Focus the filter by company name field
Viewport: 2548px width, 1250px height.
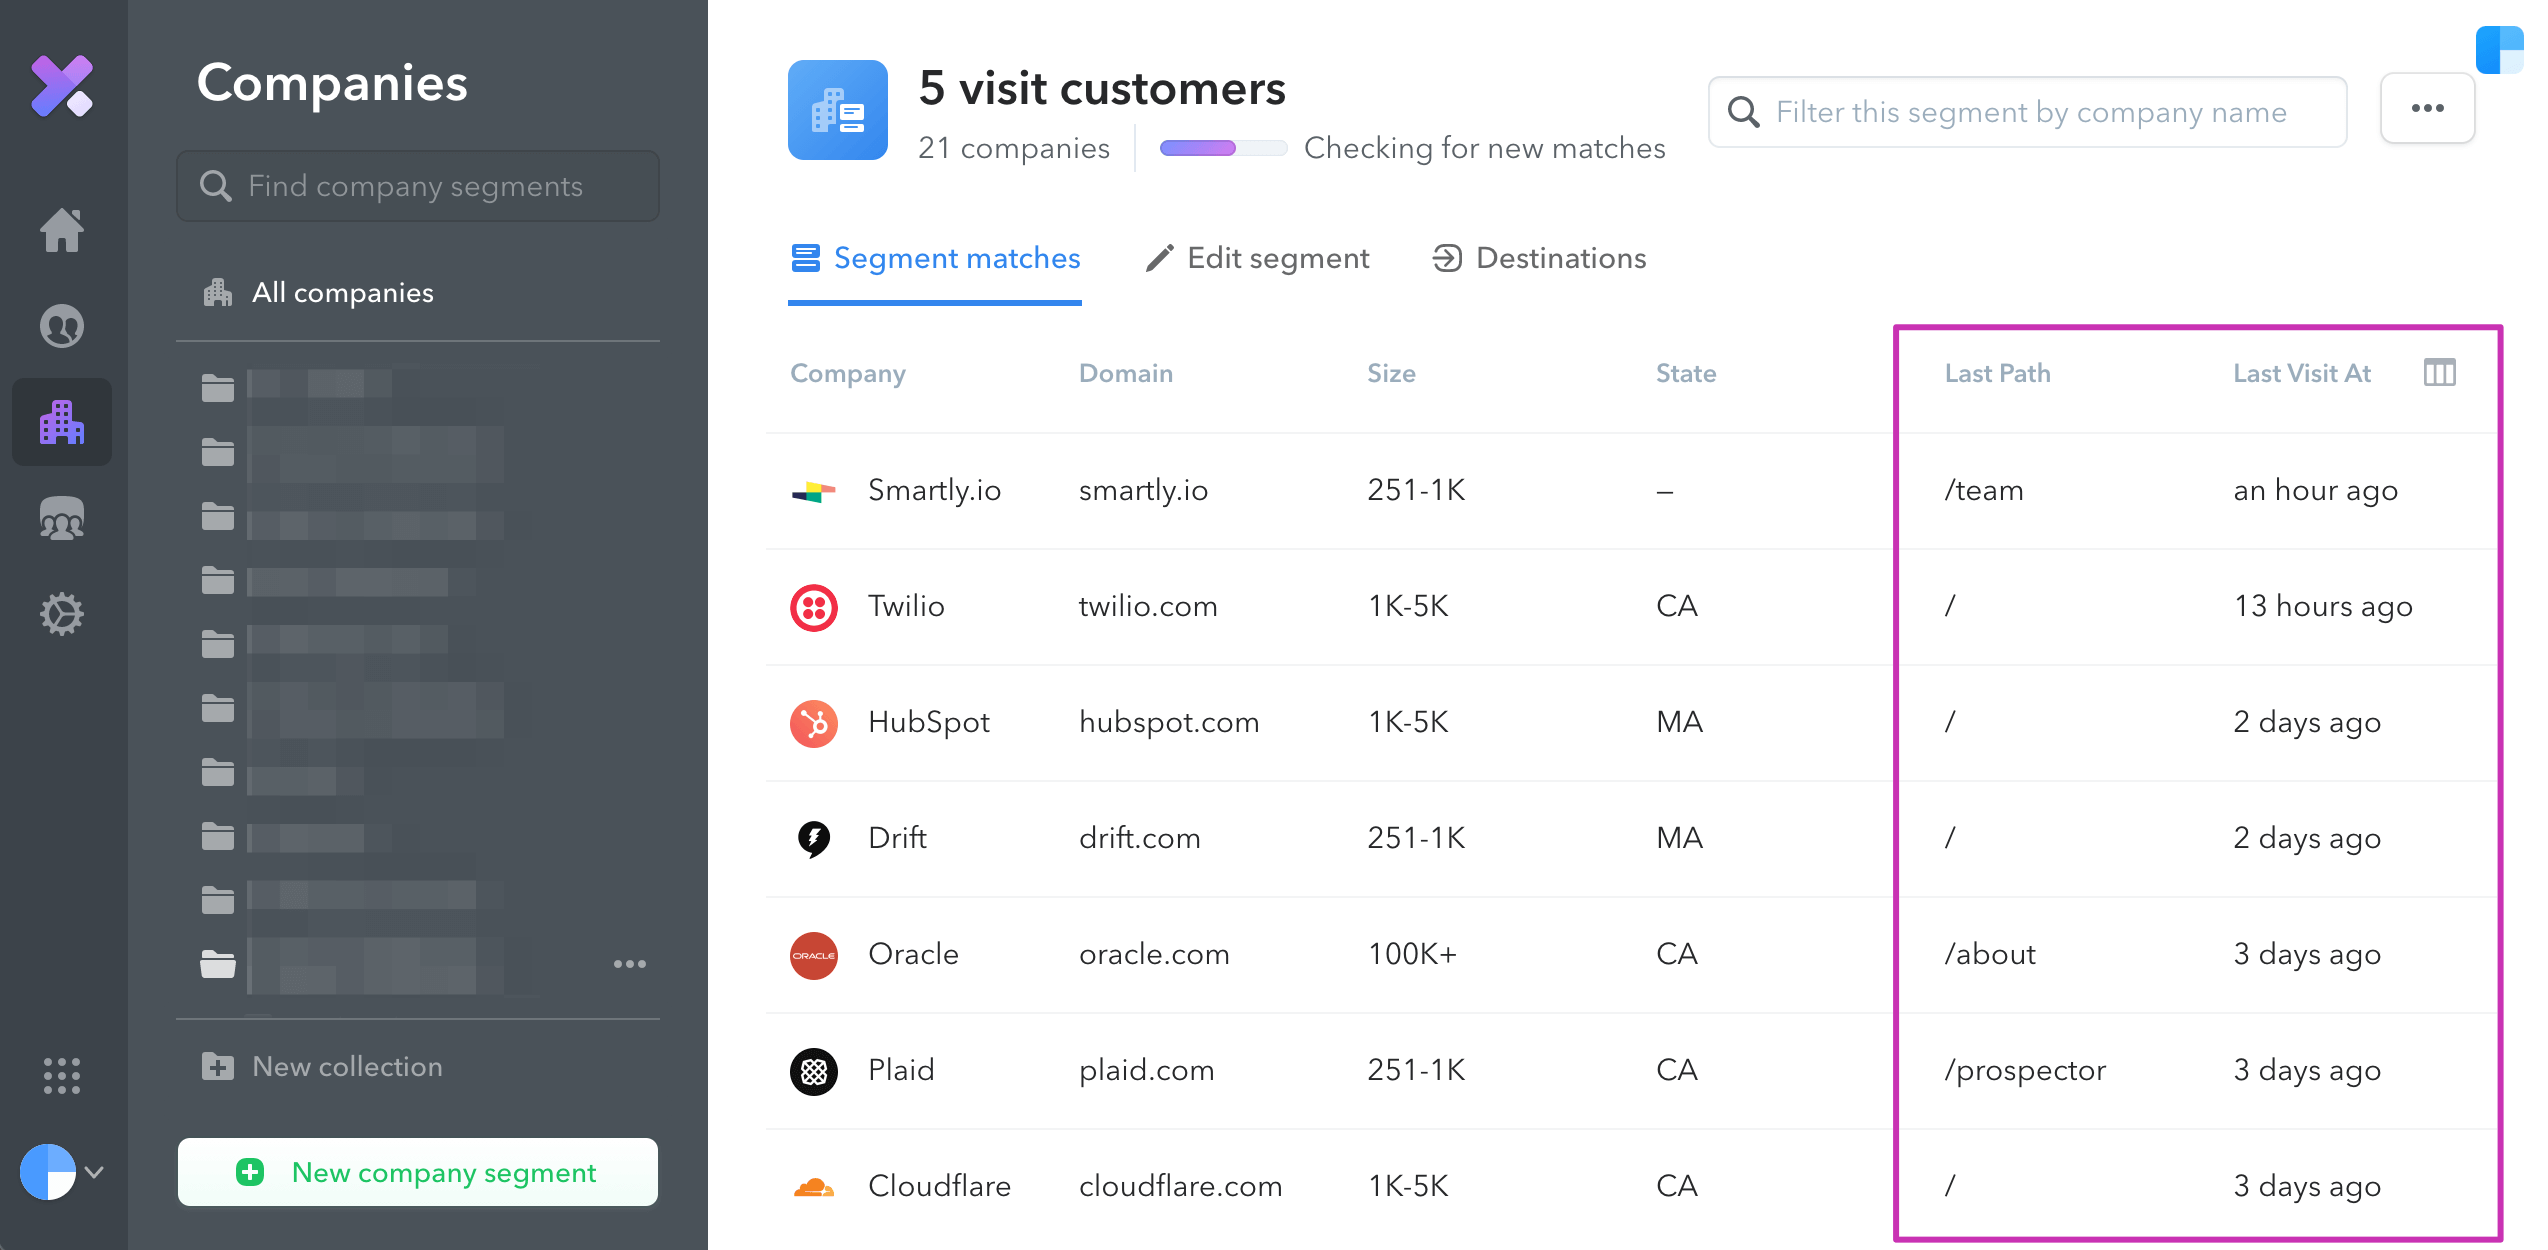2030,112
